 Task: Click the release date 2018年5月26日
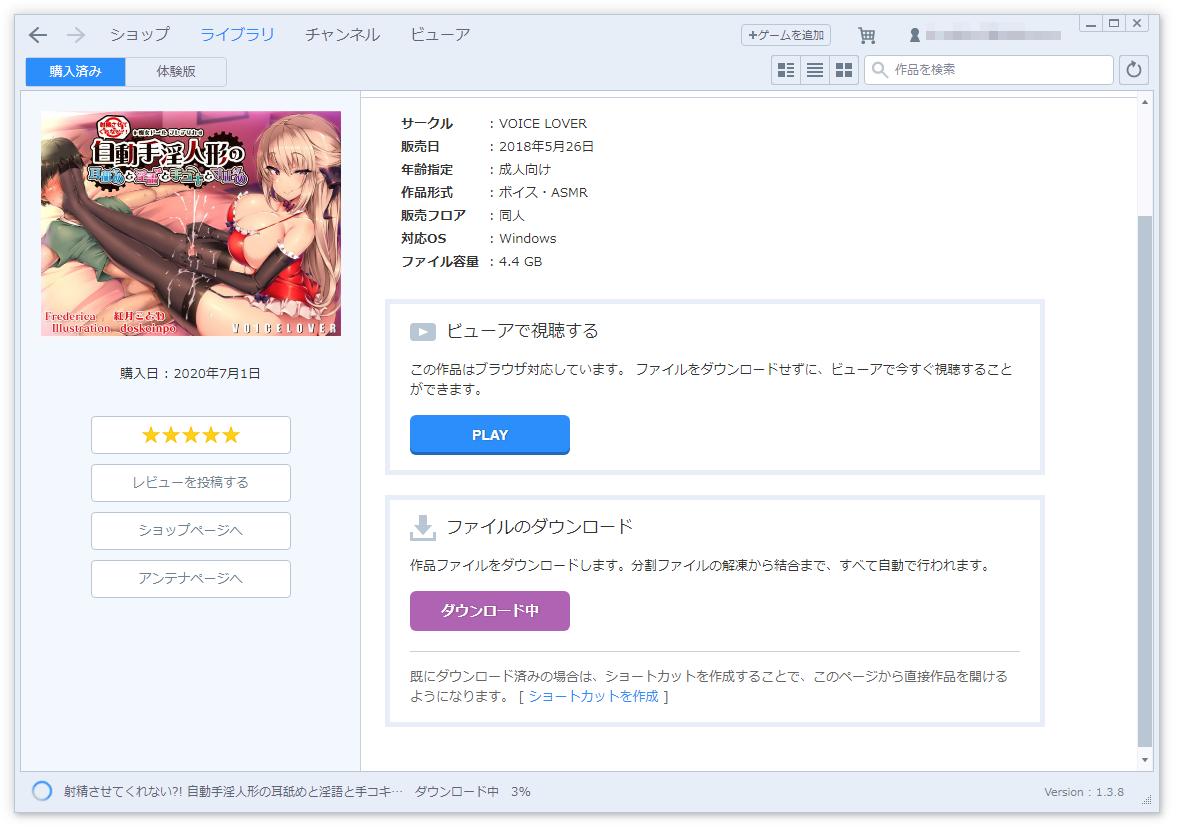(546, 147)
